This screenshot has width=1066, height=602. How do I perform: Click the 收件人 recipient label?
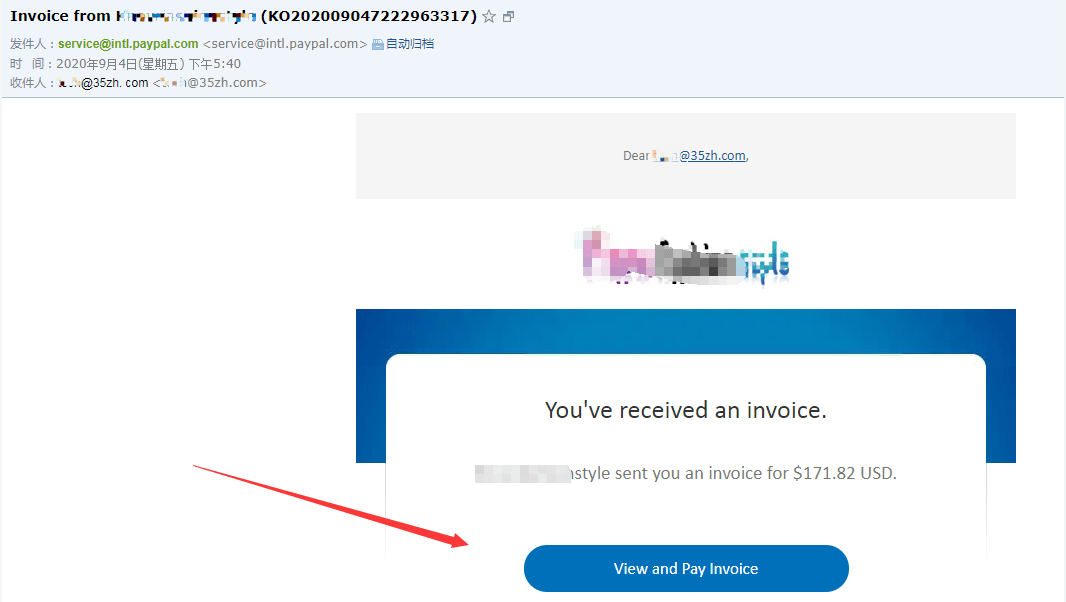28,83
